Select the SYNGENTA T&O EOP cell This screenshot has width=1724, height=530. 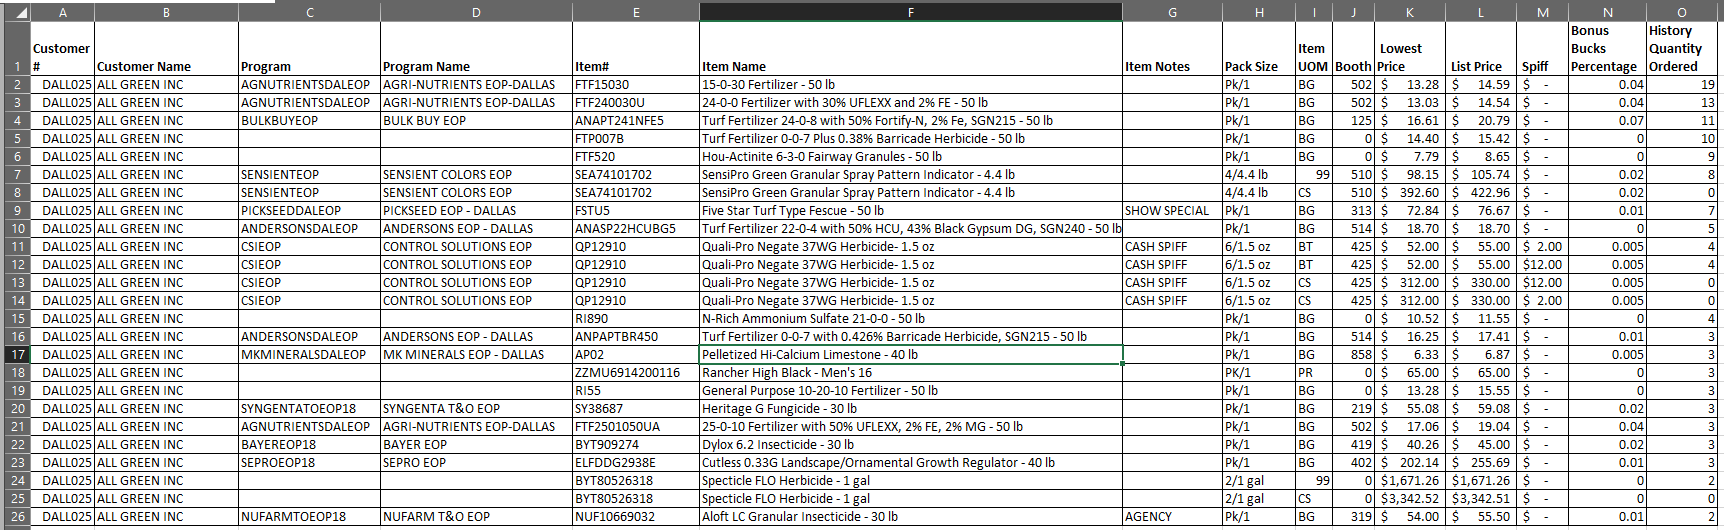(x=475, y=408)
